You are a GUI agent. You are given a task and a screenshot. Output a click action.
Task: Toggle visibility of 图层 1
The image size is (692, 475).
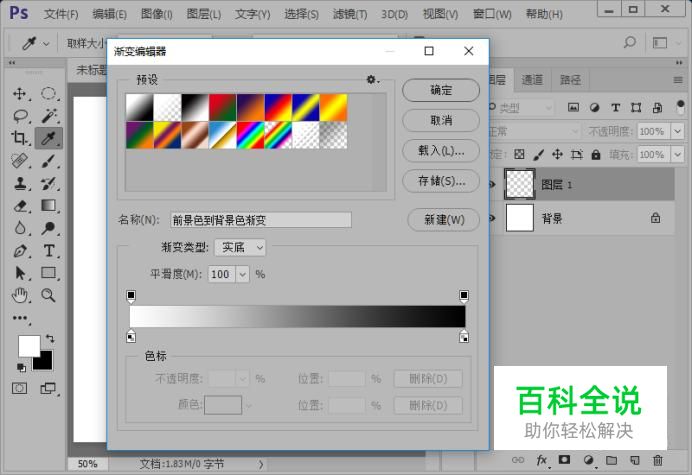[x=491, y=185]
